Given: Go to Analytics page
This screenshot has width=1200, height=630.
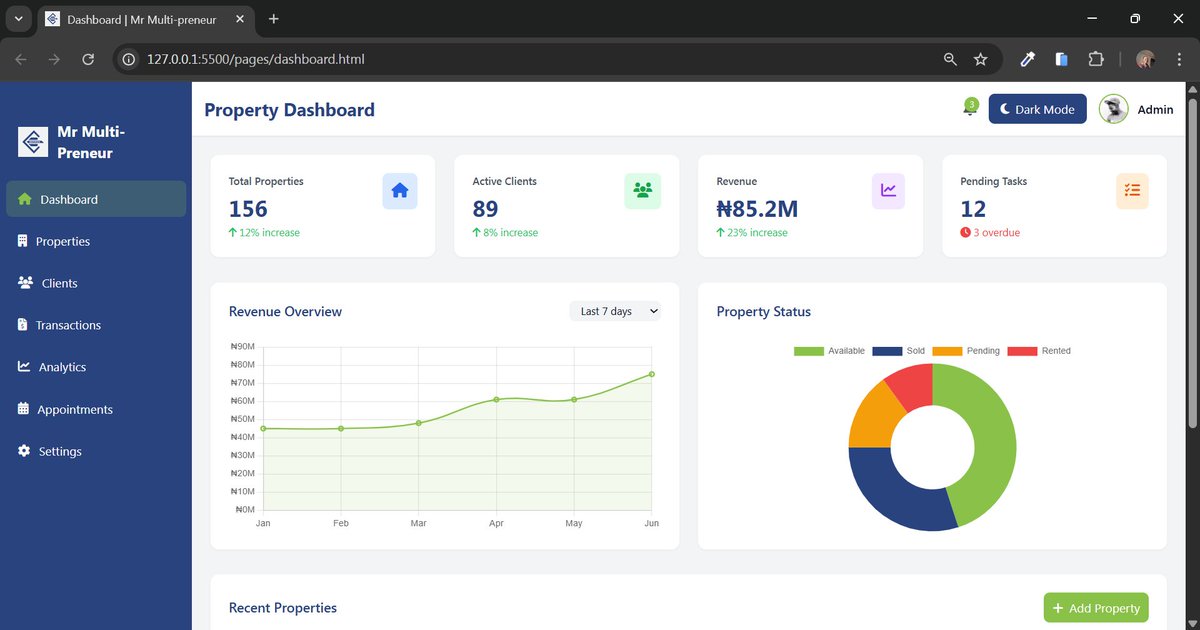Looking at the screenshot, I should [96, 367].
